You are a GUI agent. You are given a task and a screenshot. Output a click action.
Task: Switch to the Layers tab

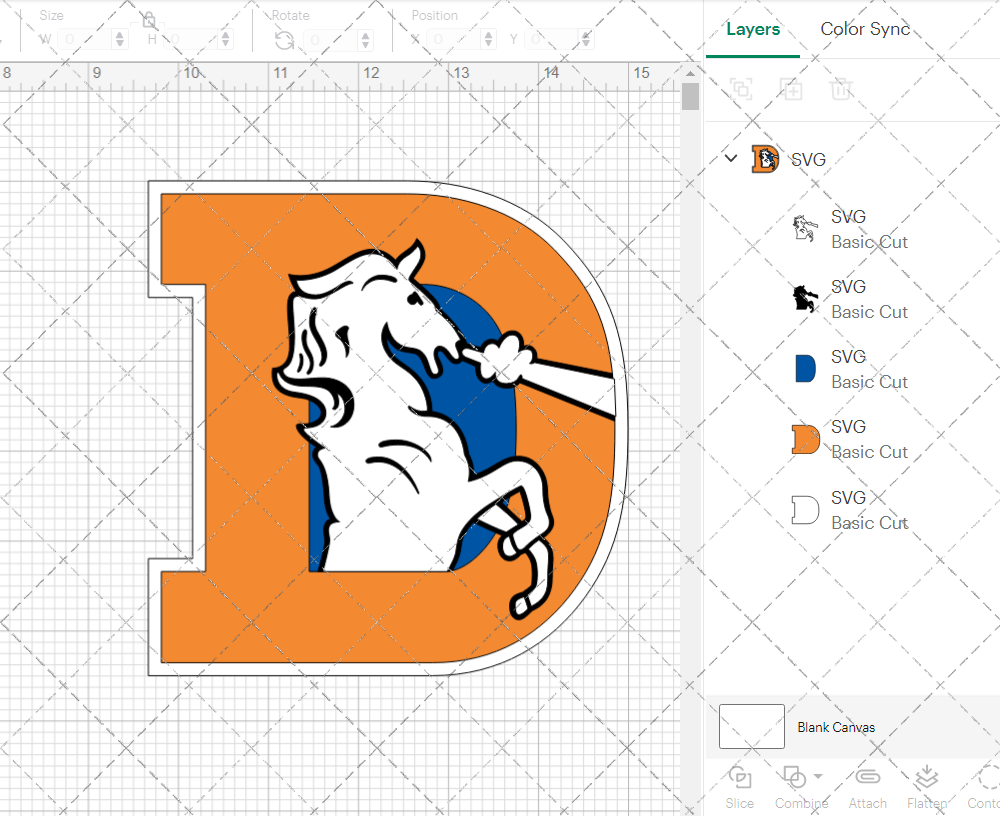click(x=753, y=29)
